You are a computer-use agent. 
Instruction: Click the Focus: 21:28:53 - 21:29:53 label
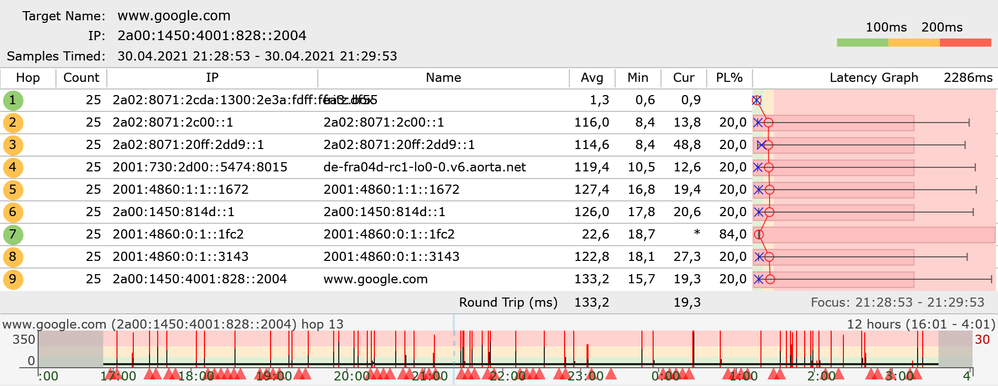(897, 302)
